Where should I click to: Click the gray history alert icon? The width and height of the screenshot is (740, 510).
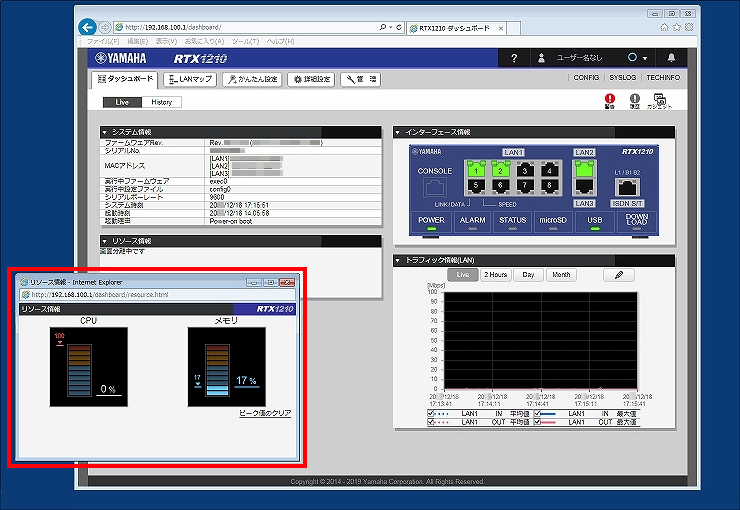coord(635,100)
